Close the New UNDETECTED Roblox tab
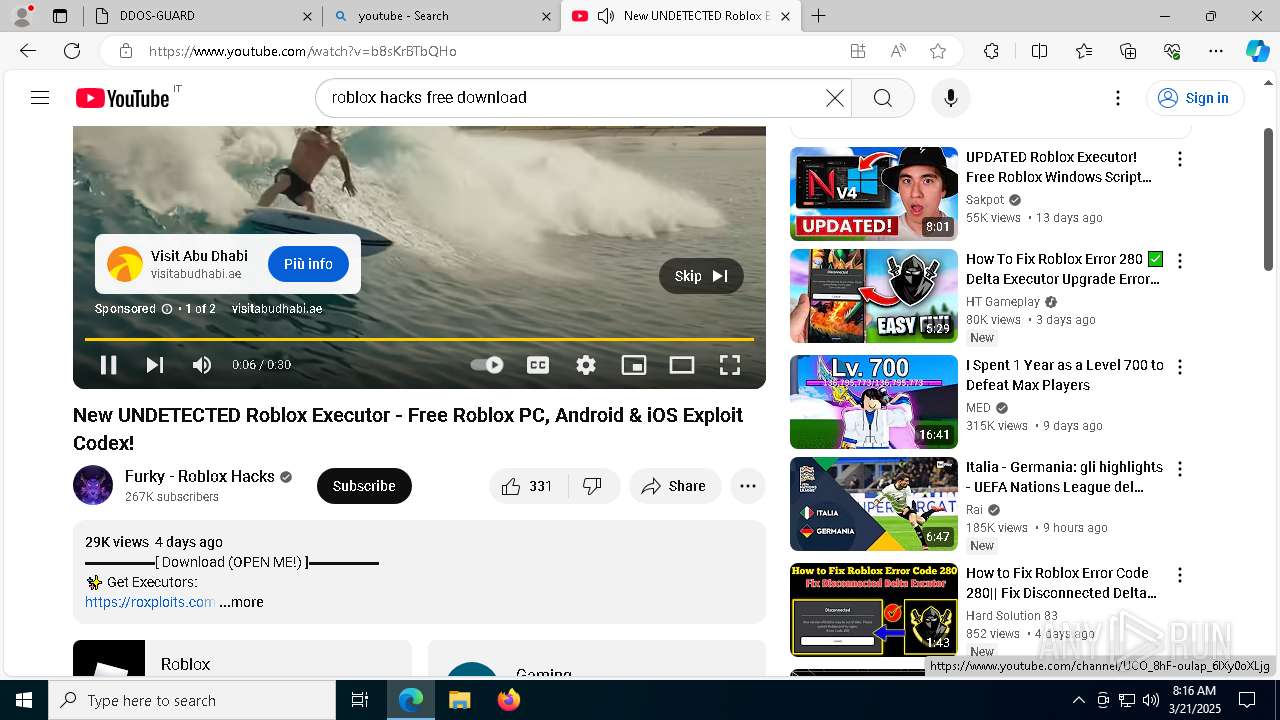The height and width of the screenshot is (720, 1280). point(785,16)
